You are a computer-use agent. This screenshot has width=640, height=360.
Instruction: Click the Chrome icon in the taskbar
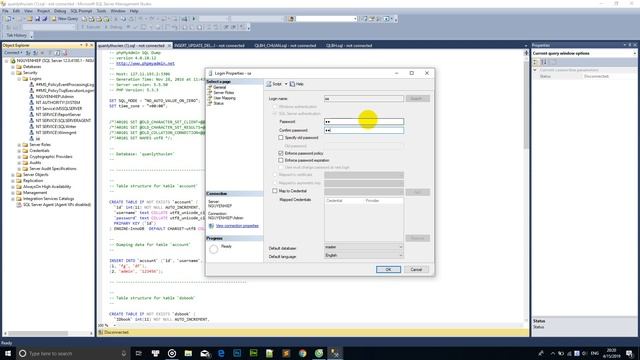(302, 353)
